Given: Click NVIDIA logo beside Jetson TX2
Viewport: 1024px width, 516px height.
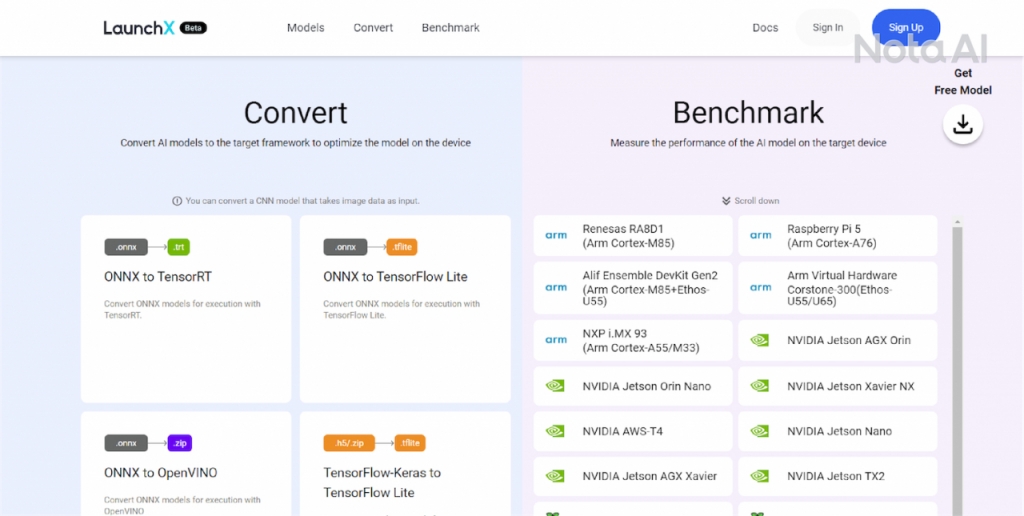Looking at the screenshot, I should (760, 476).
